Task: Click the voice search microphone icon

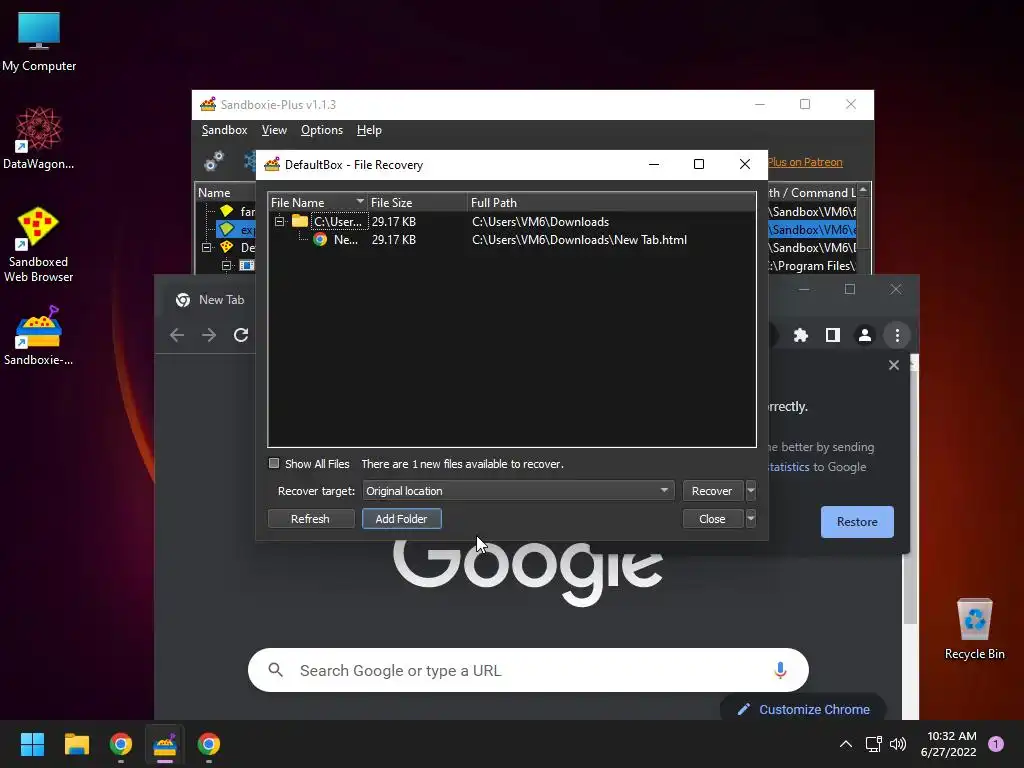Action: tap(780, 670)
